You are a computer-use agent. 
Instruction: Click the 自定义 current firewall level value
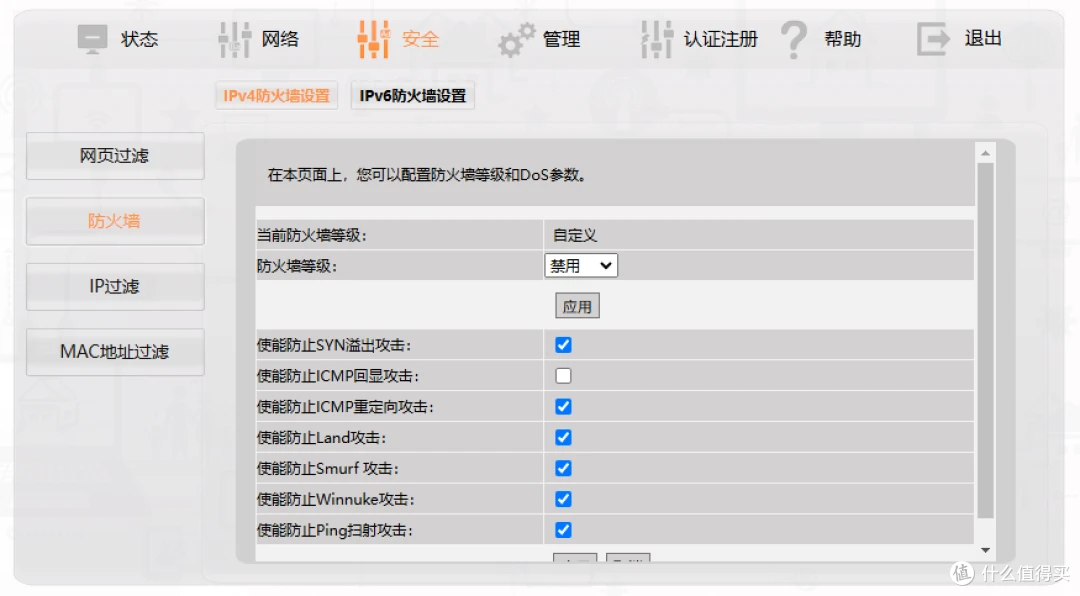click(x=575, y=236)
